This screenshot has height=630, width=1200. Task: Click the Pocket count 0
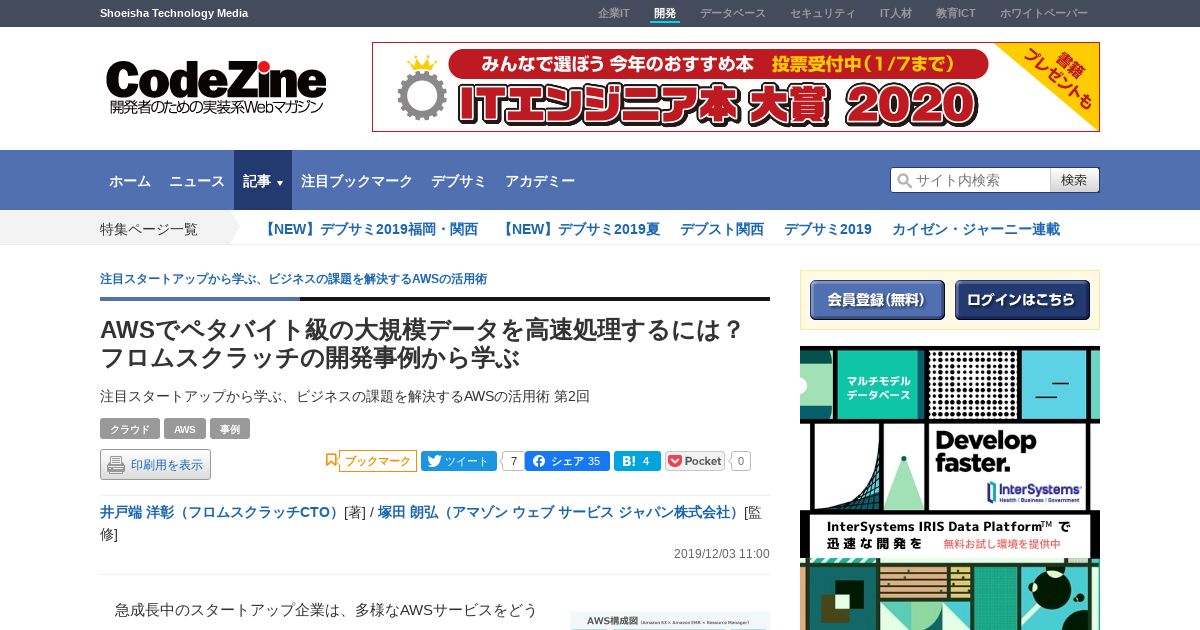740,461
